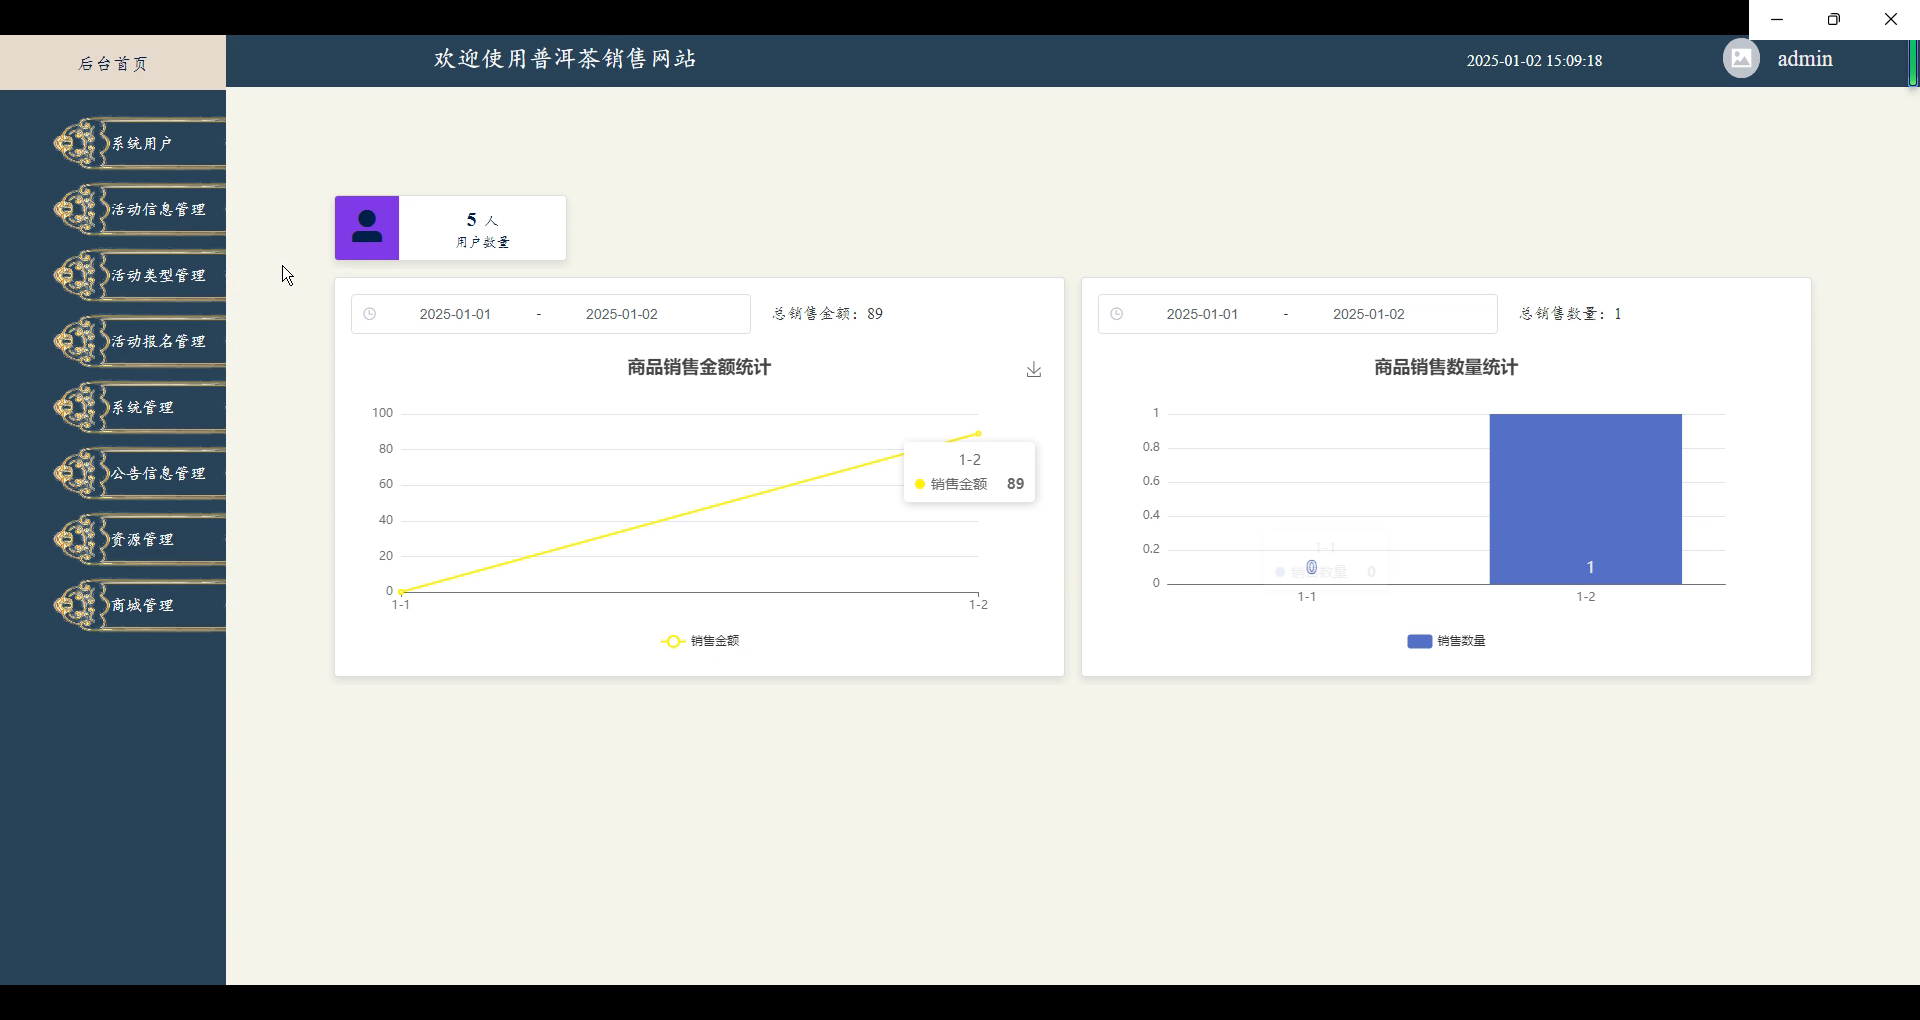Click the 5 人 用户数量 card text
1920x1020 pixels.
(x=483, y=229)
